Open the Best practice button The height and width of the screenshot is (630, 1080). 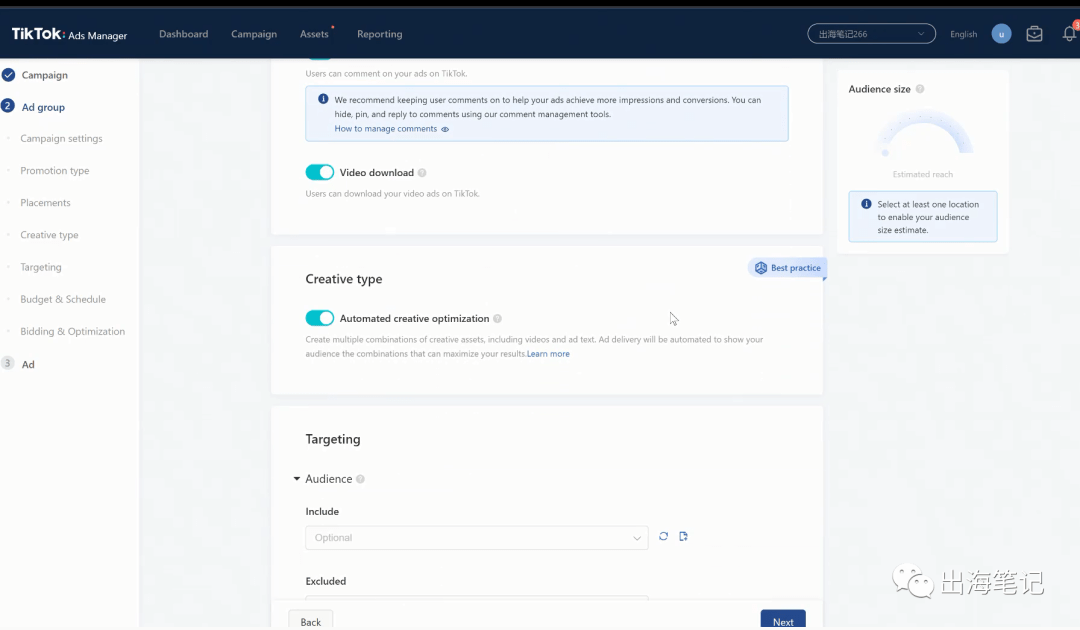coord(787,268)
